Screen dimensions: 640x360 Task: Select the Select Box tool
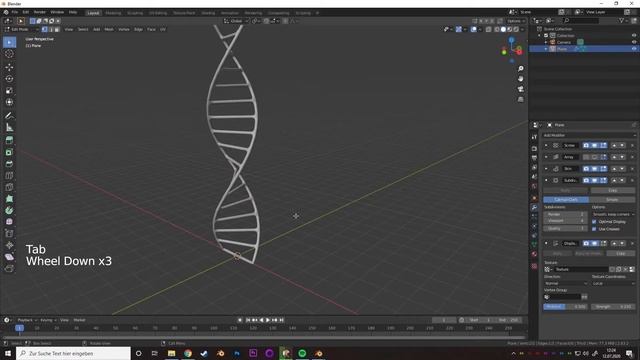point(9,42)
